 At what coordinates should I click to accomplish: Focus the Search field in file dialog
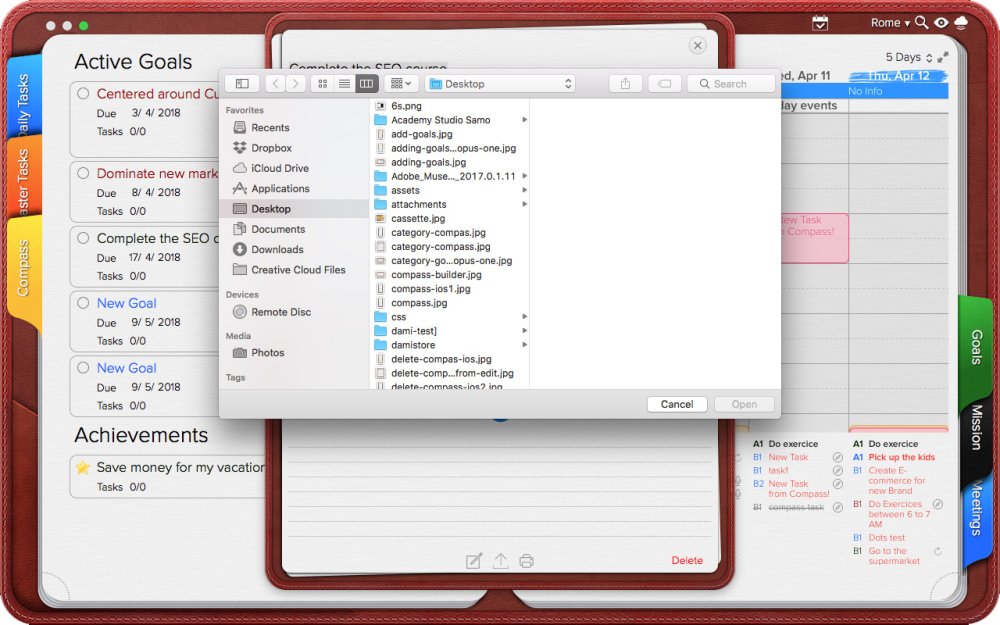[731, 84]
